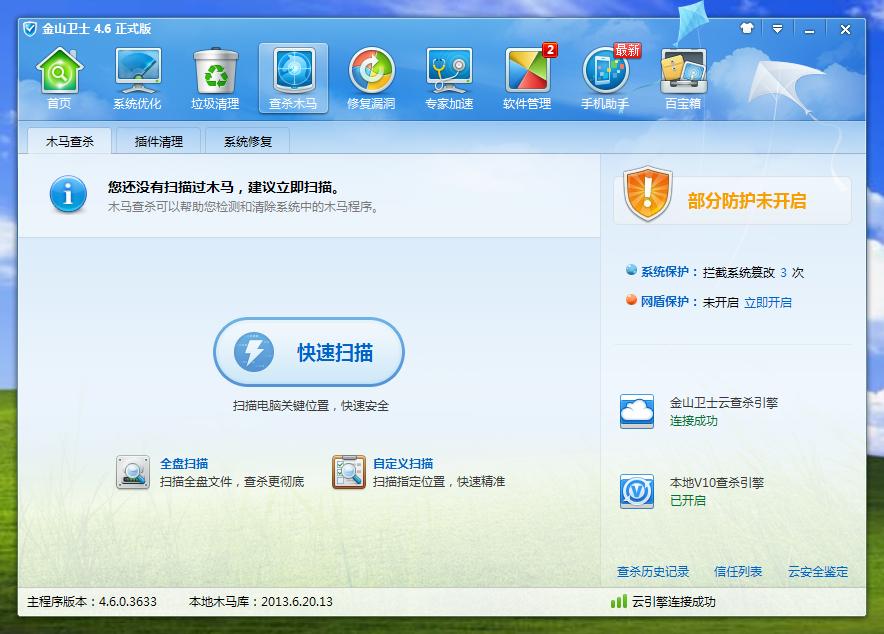This screenshot has width=884, height=634.
Task: Open 专家加速 expert acceleration
Action: (x=449, y=78)
